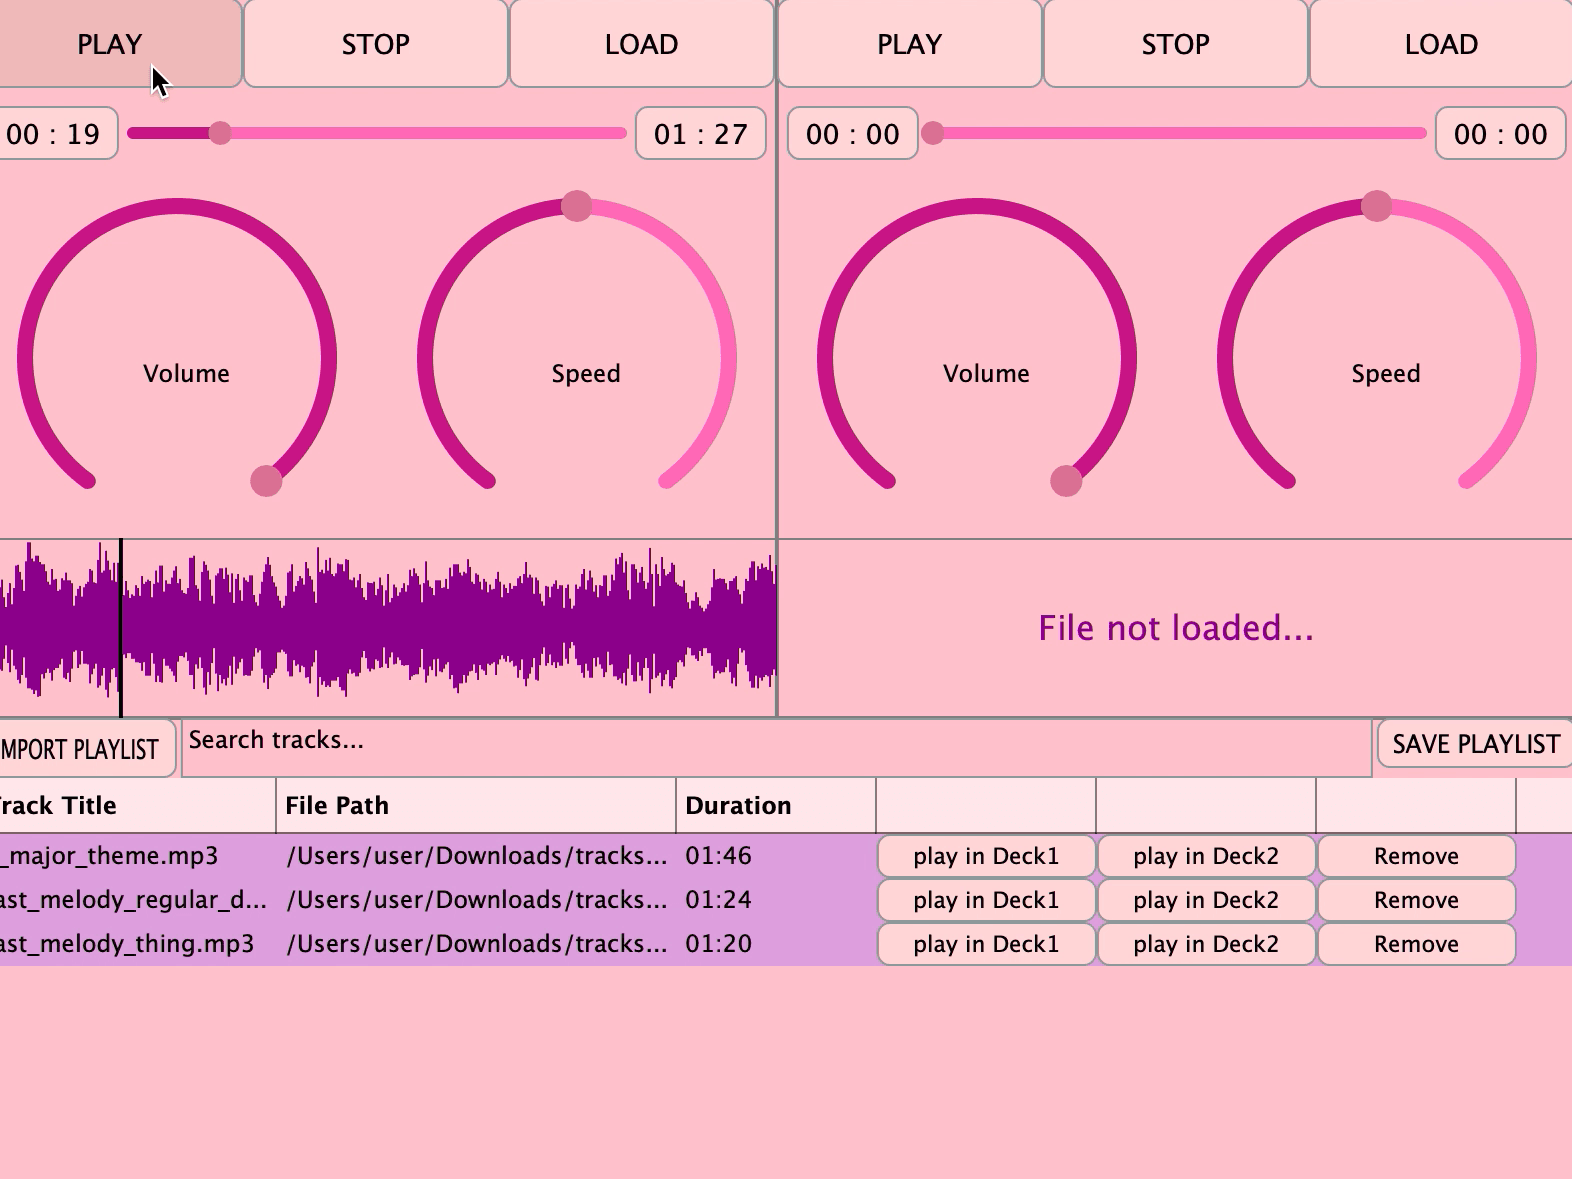Click the SAVE PLAYLIST button
This screenshot has width=1572, height=1179.
pyautogui.click(x=1475, y=745)
